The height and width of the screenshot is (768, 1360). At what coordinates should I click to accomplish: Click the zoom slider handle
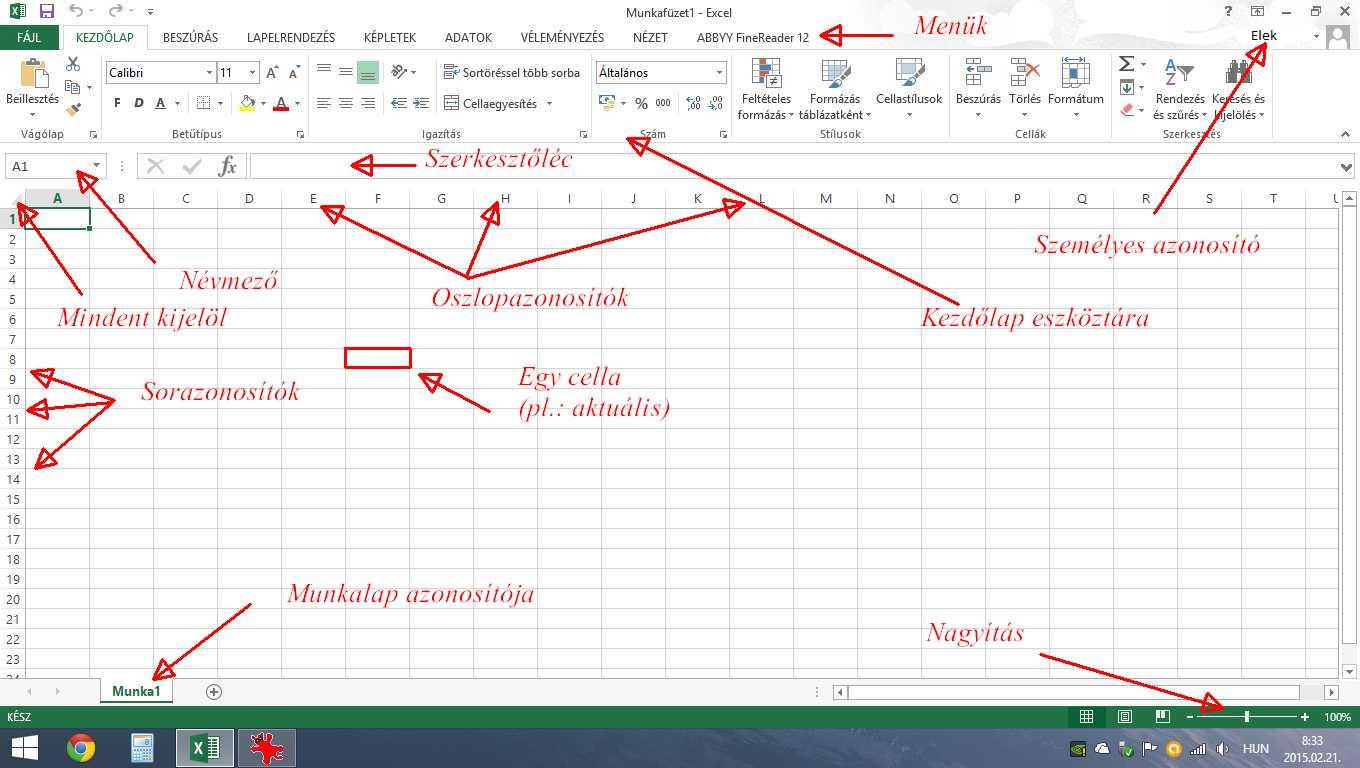[1246, 717]
